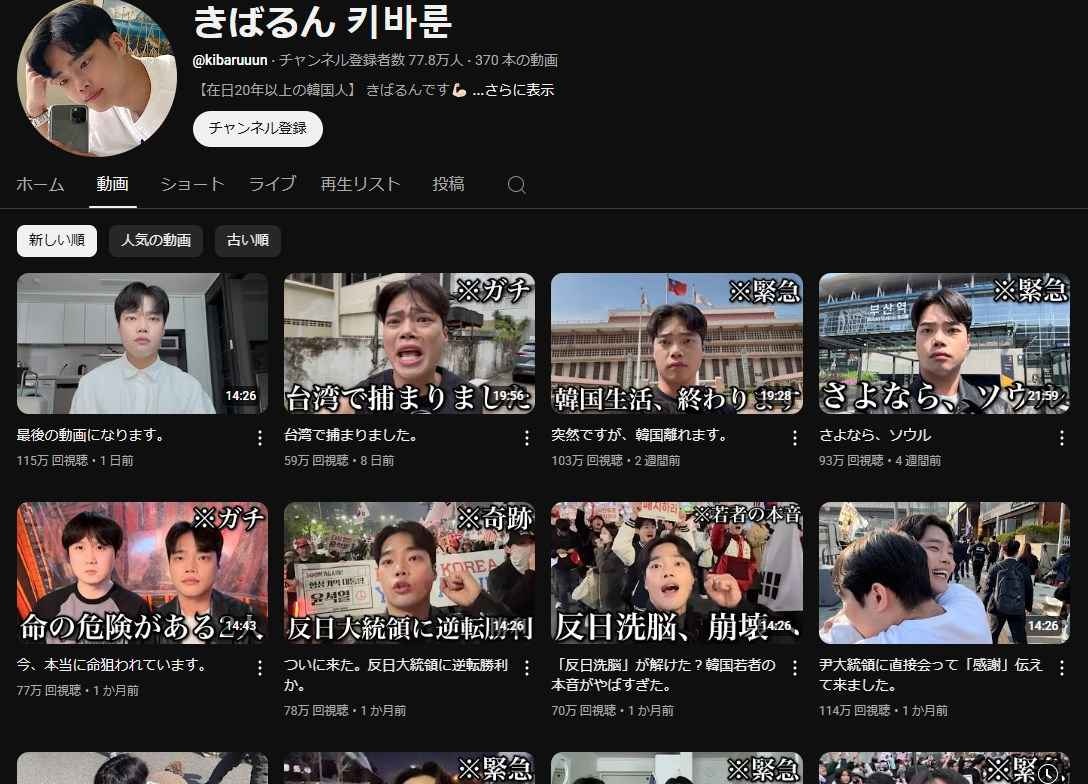Click the チャンネル登録 subscribe button
This screenshot has width=1088, height=784.
pyautogui.click(x=257, y=128)
